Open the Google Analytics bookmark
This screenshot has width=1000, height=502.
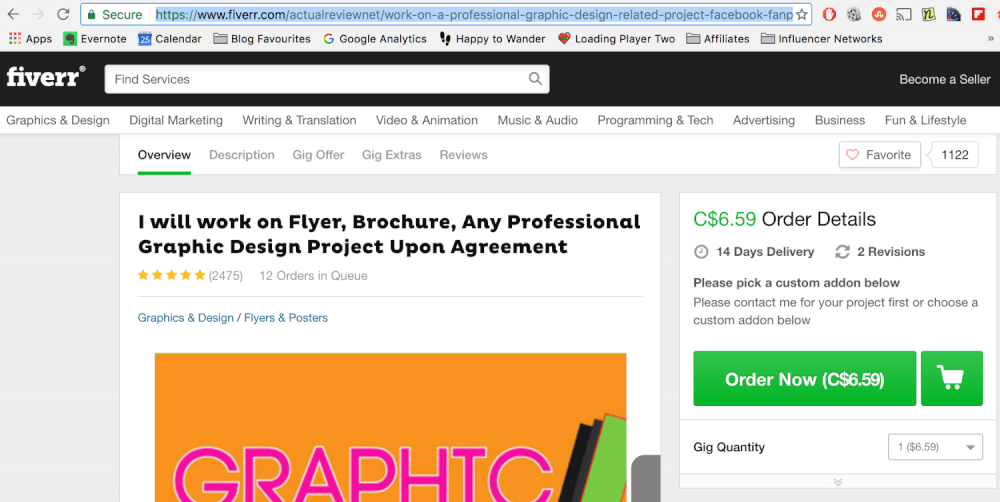[375, 39]
